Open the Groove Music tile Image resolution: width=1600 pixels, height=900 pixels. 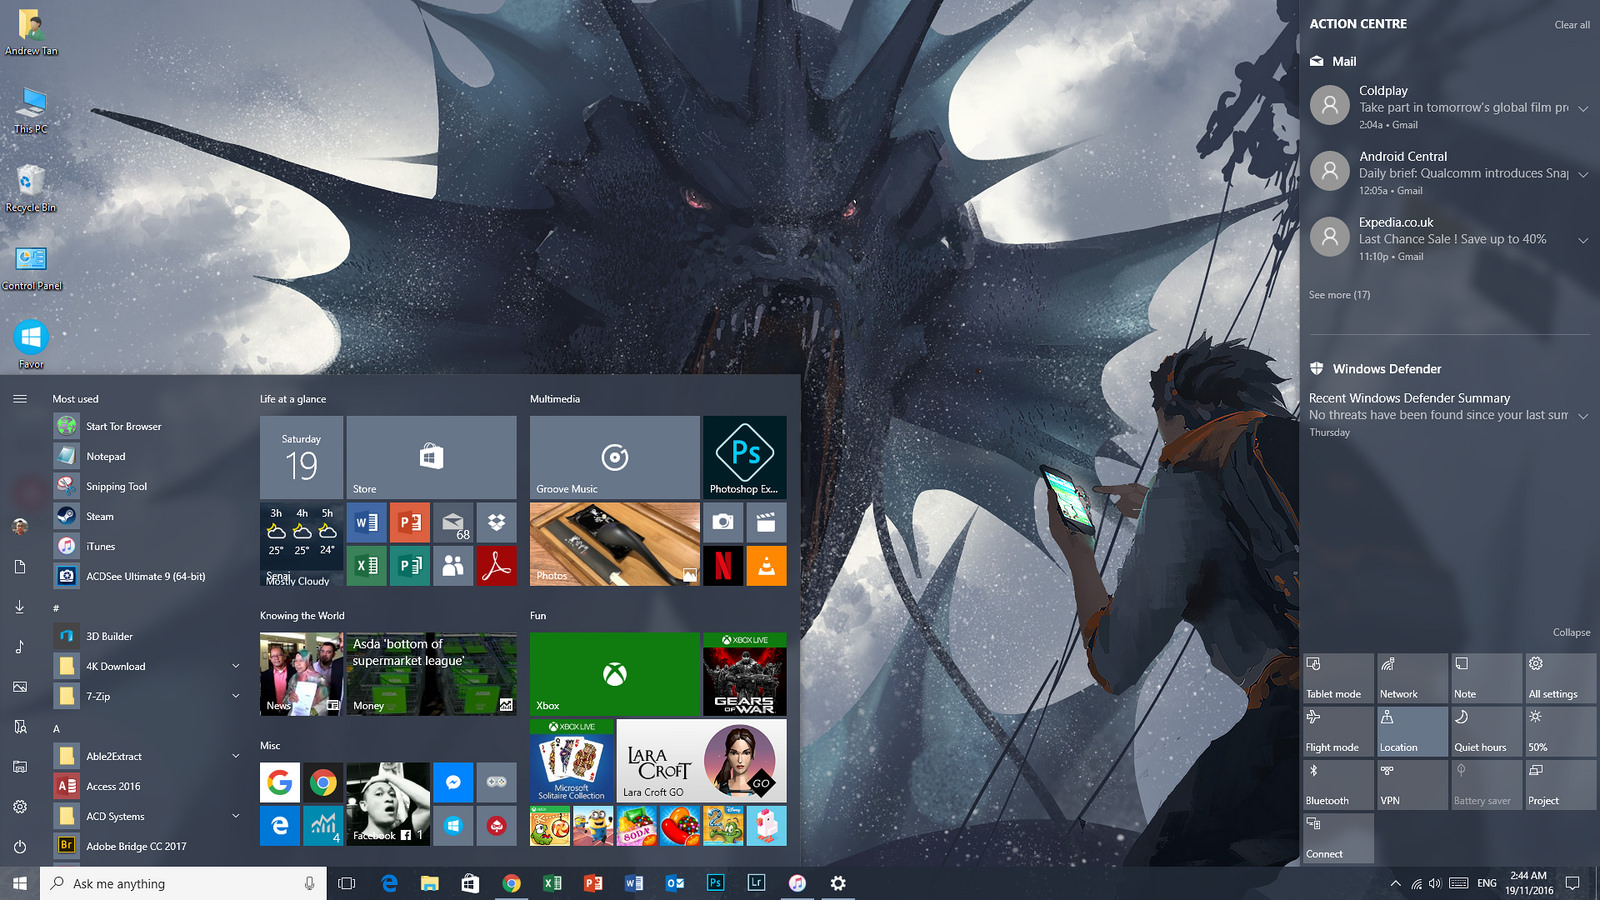(615, 457)
